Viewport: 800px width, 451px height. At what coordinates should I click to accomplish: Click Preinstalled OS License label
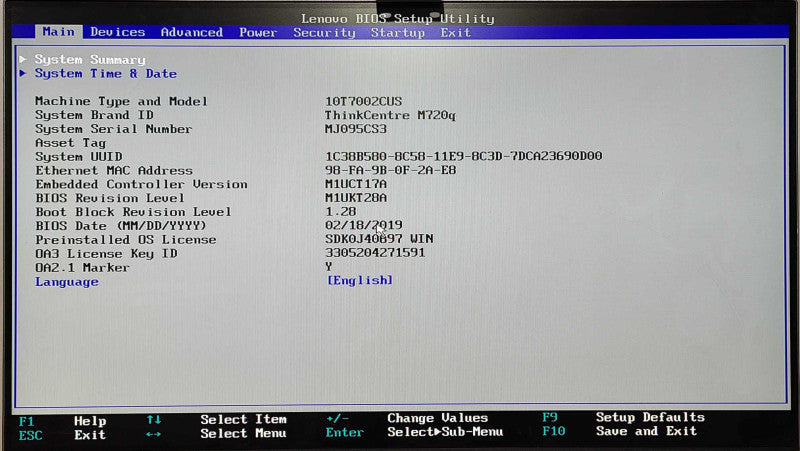126,240
